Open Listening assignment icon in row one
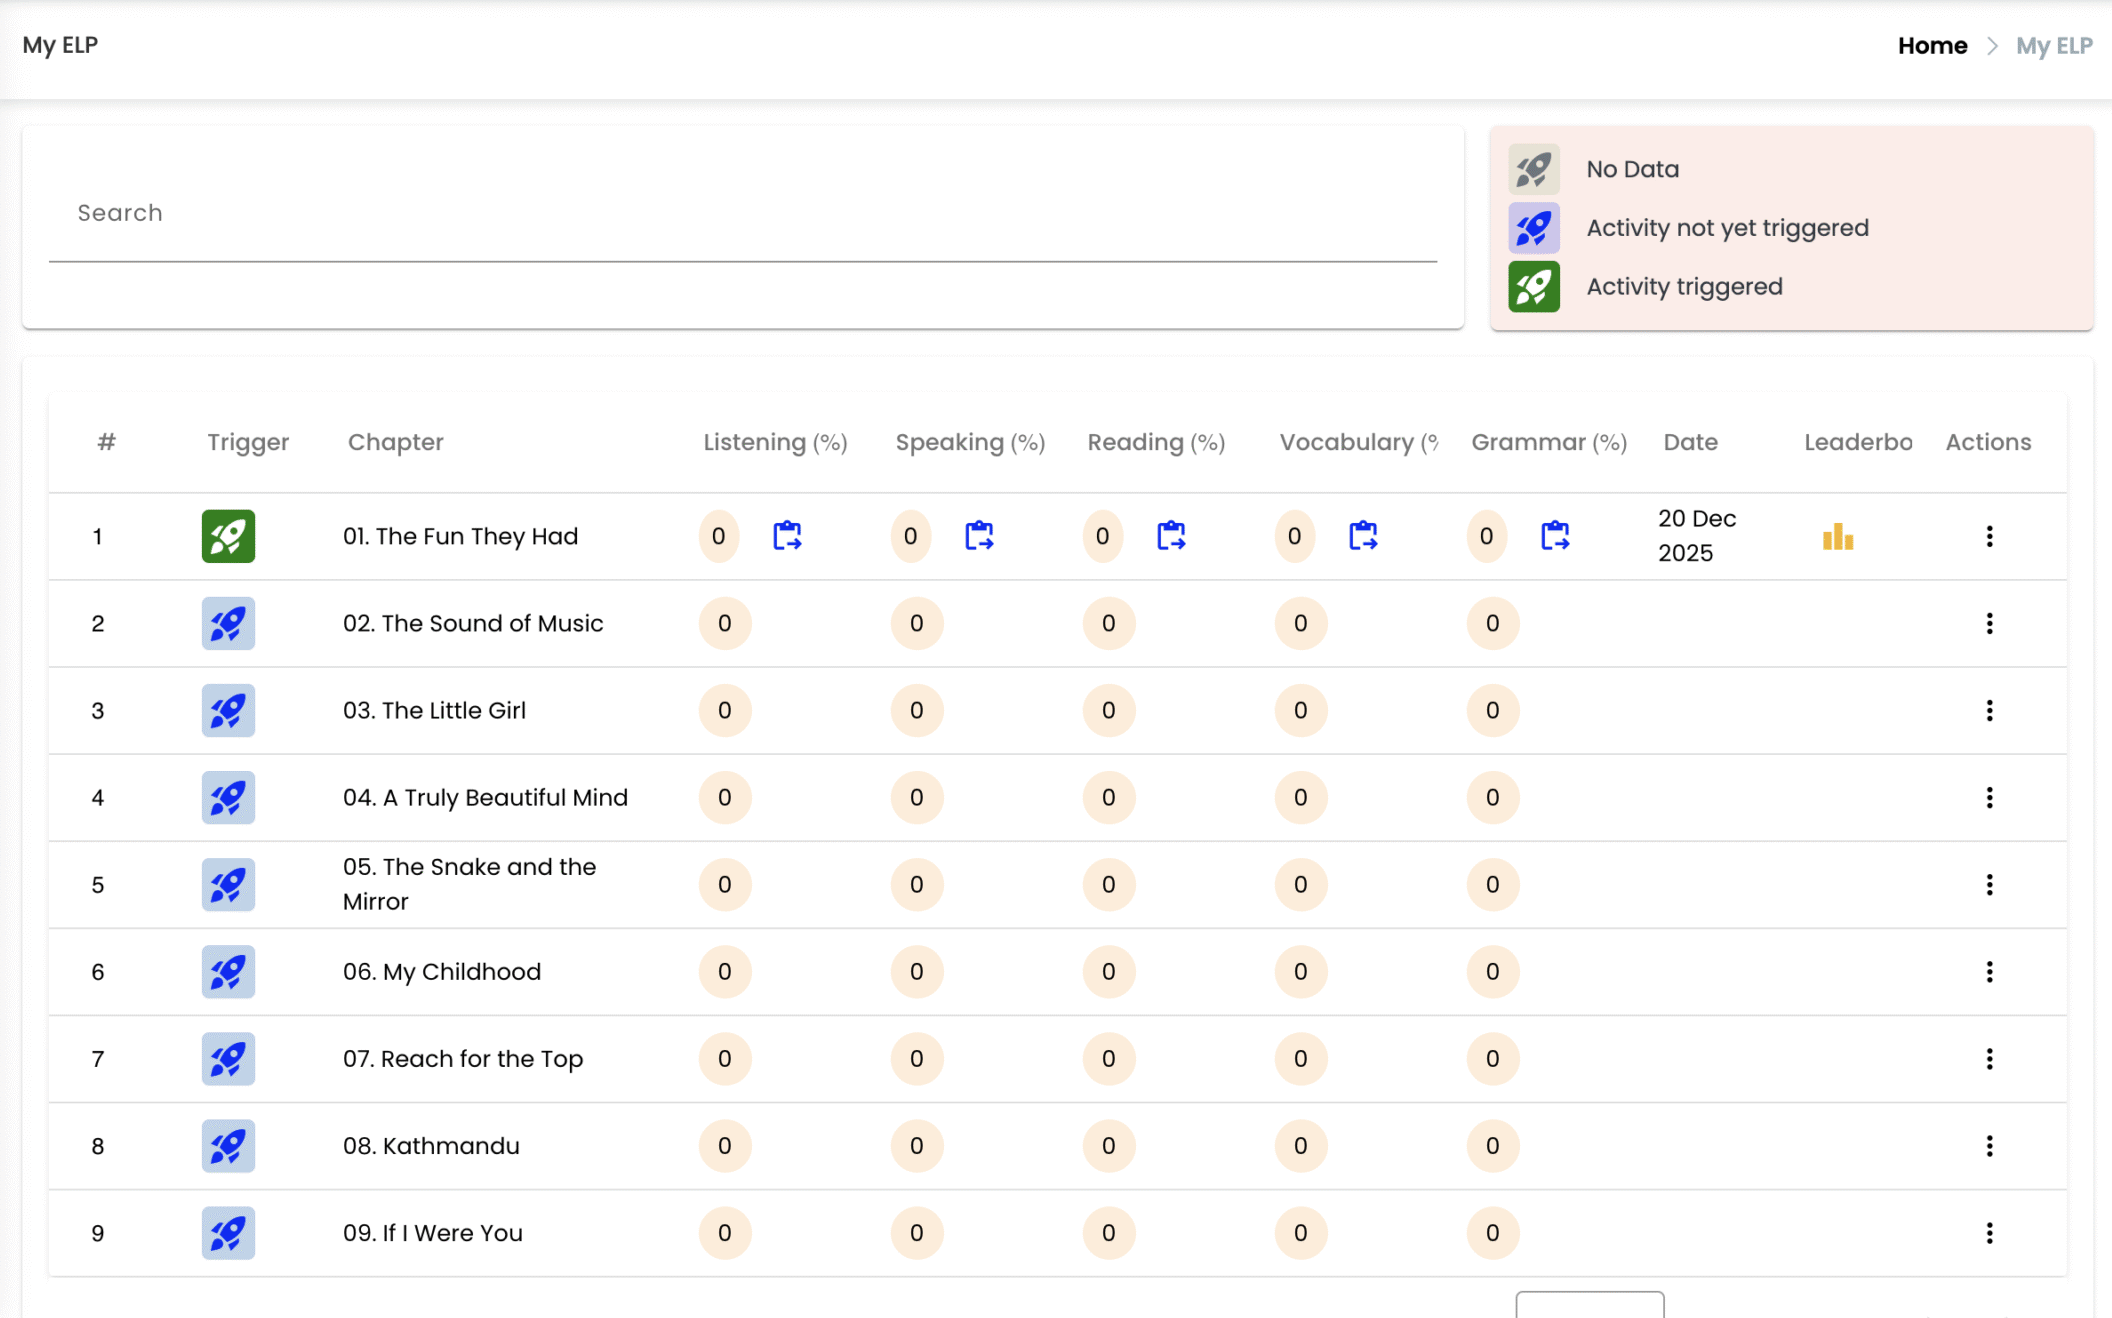 click(x=787, y=536)
